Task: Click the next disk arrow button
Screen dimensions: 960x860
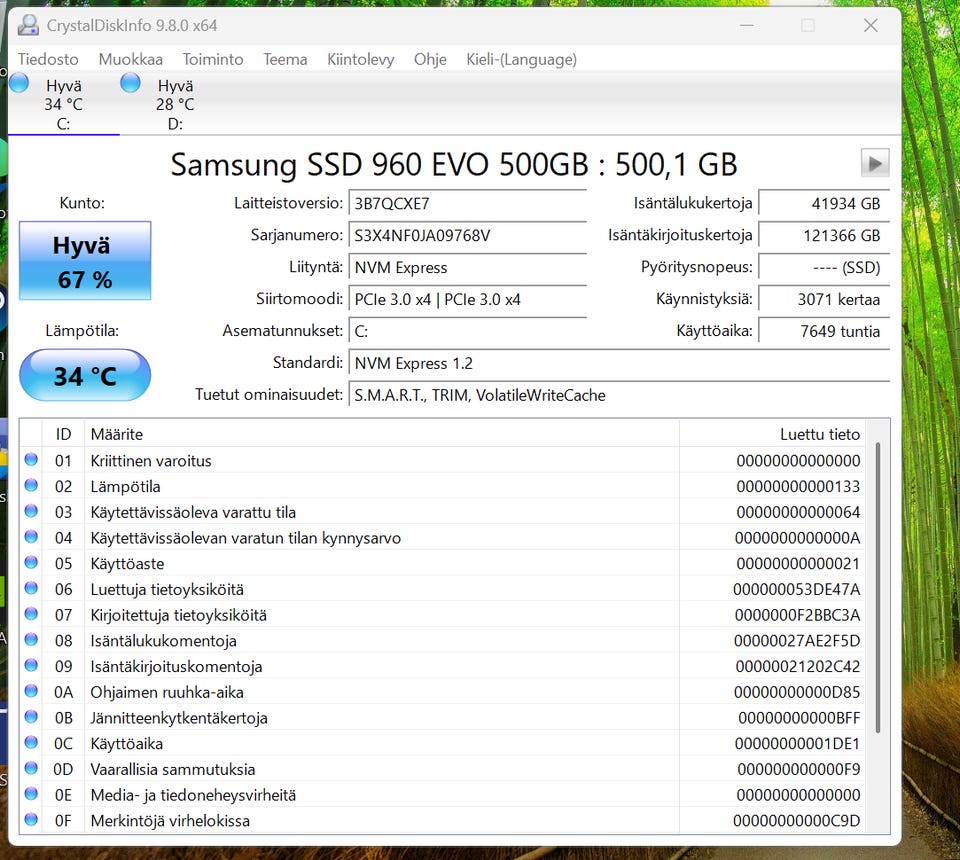Action: tap(875, 163)
